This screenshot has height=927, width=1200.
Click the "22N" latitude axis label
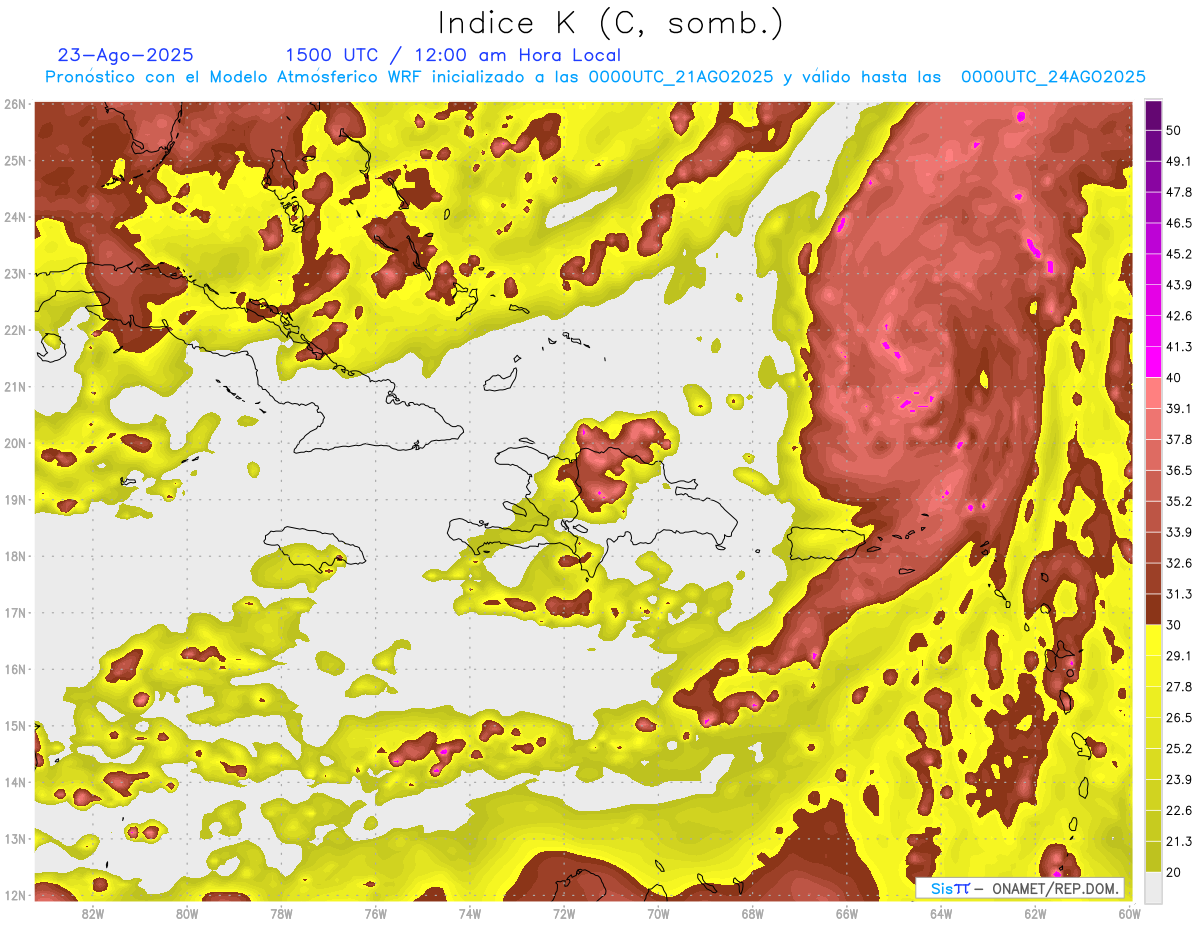point(15,330)
